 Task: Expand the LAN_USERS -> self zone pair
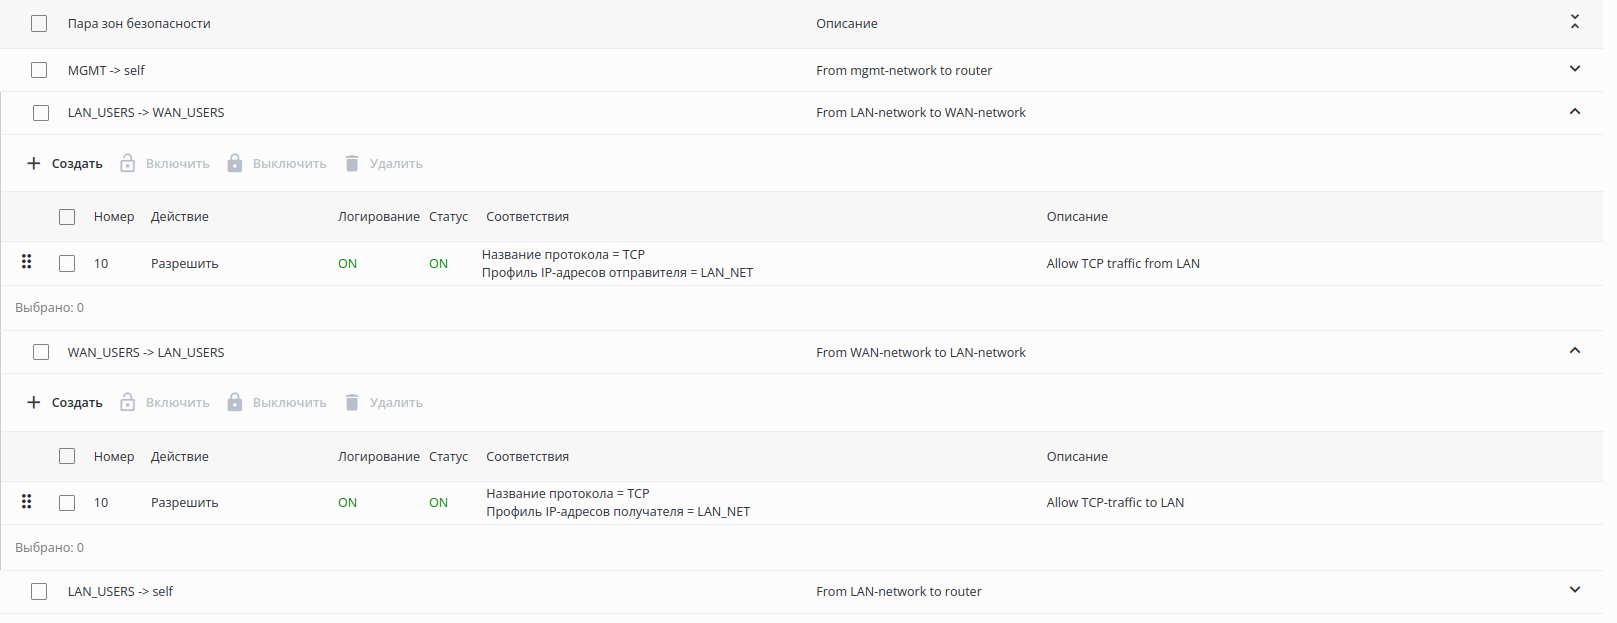click(x=1574, y=590)
